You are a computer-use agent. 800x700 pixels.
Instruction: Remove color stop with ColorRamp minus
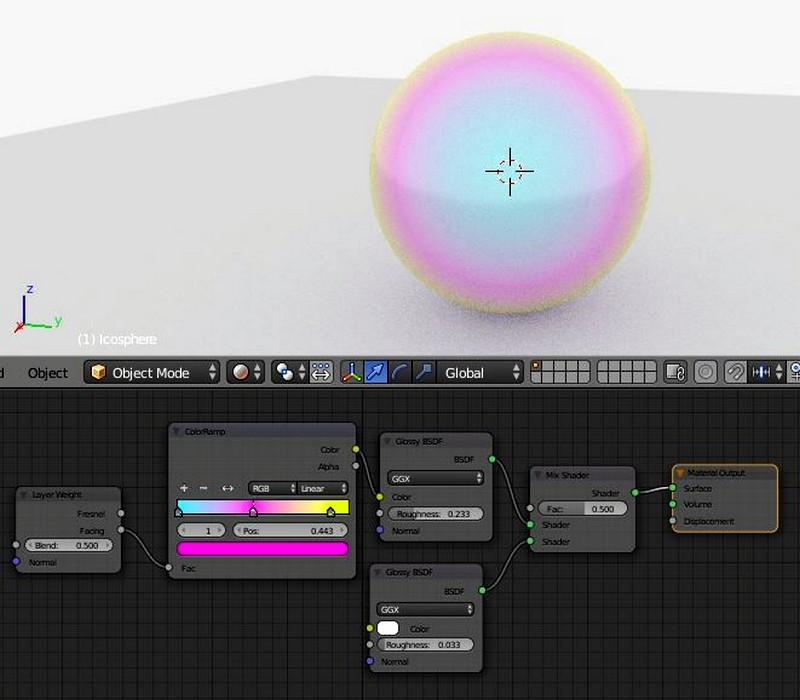[x=204, y=488]
